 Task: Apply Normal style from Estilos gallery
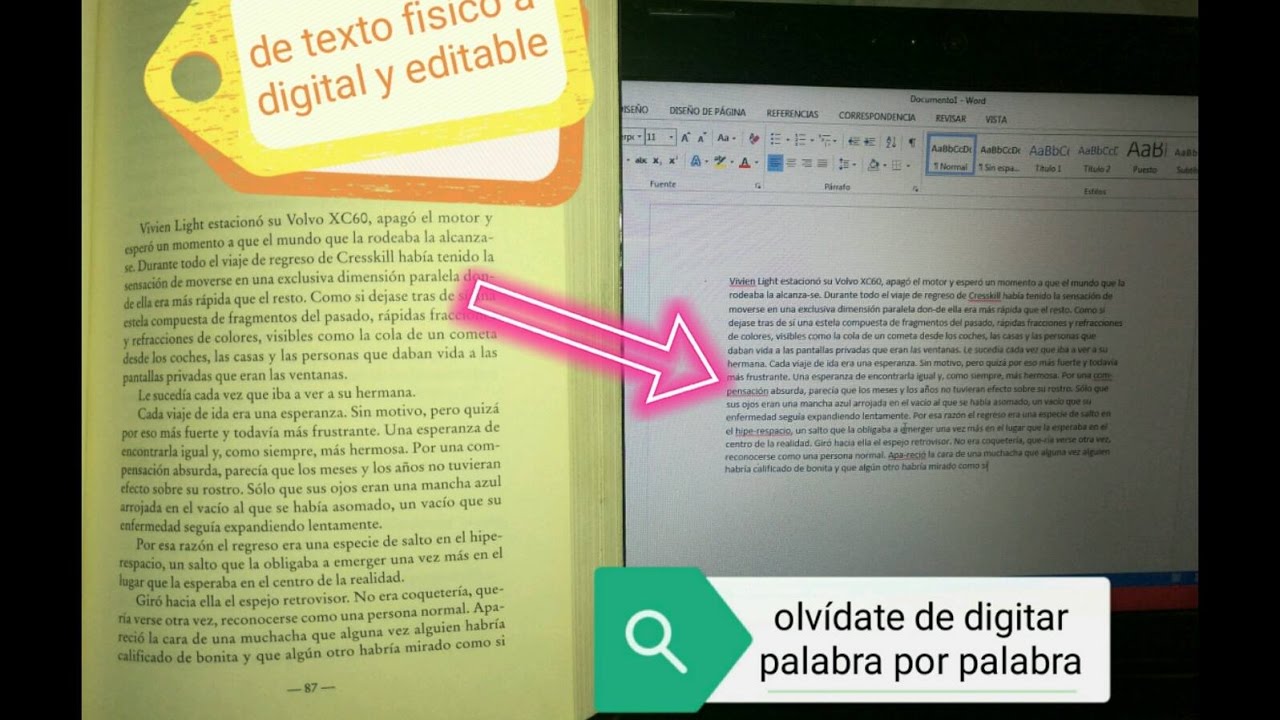[950, 154]
